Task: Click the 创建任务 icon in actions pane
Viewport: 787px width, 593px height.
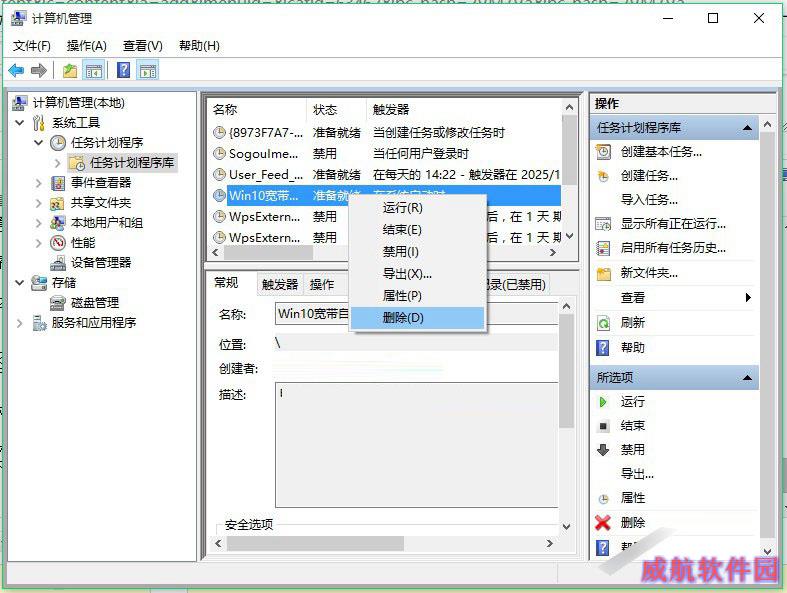Action: coord(603,176)
